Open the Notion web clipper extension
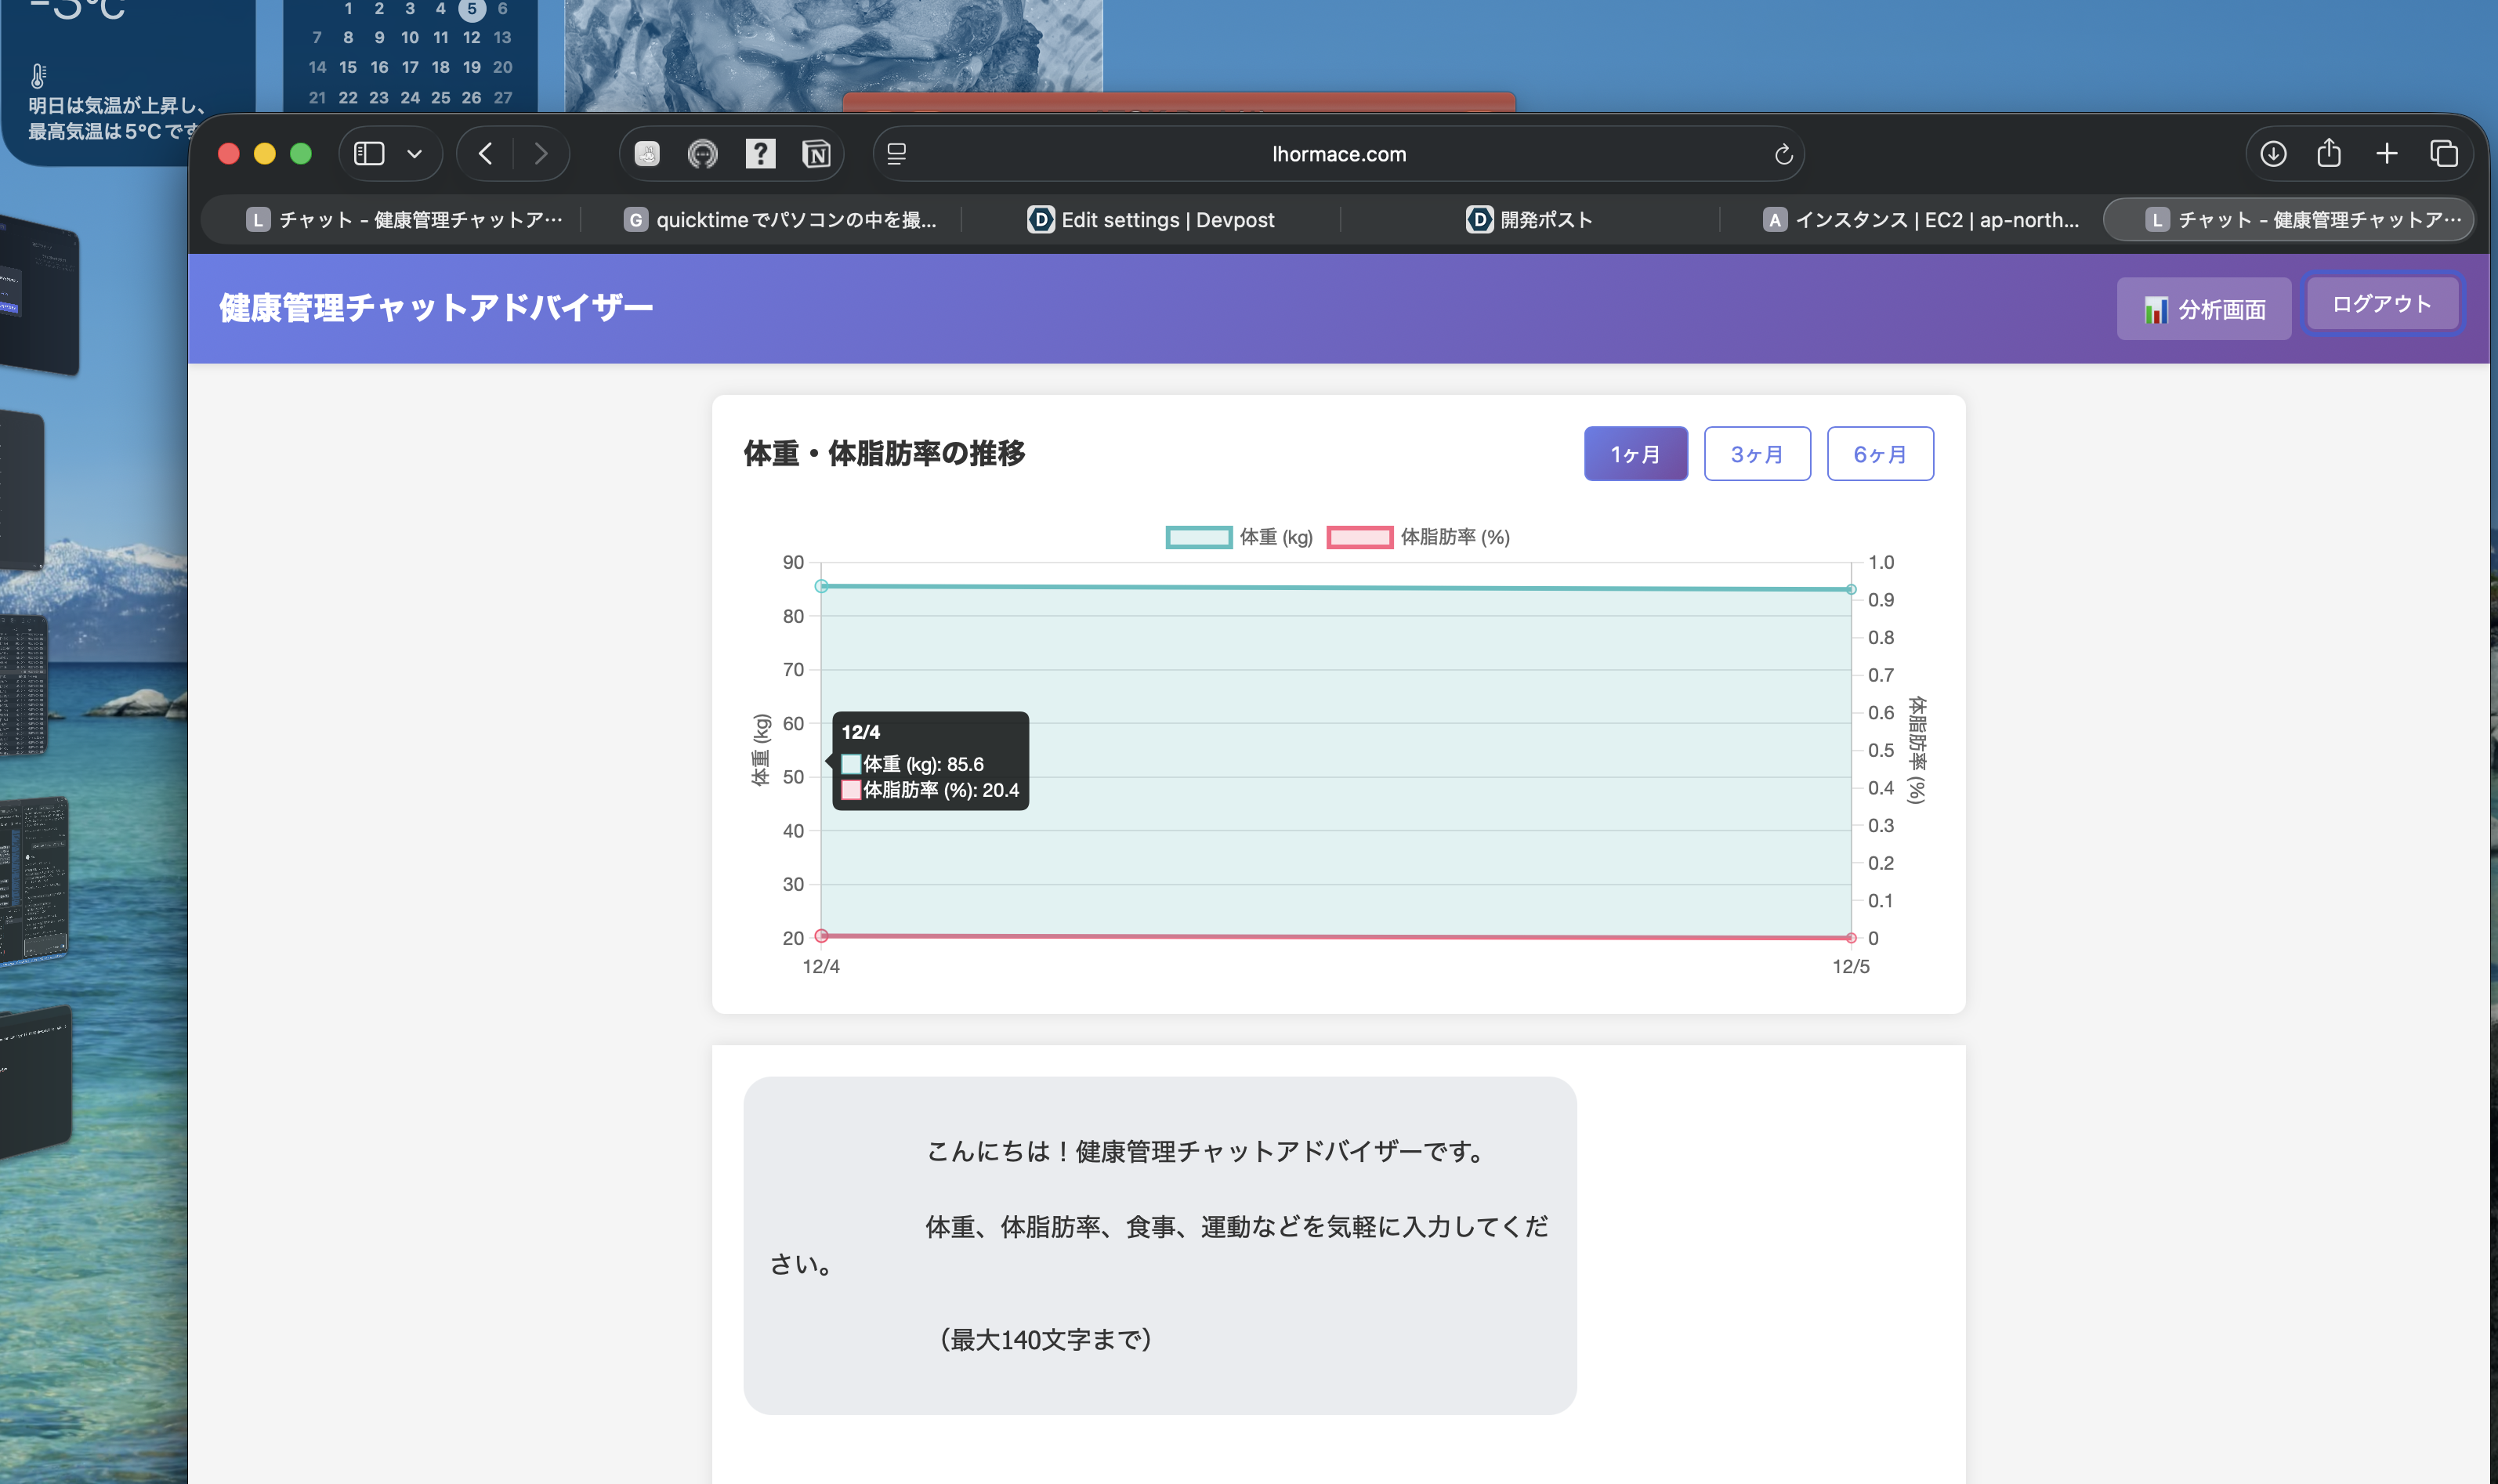The width and height of the screenshot is (2498, 1484). point(816,154)
